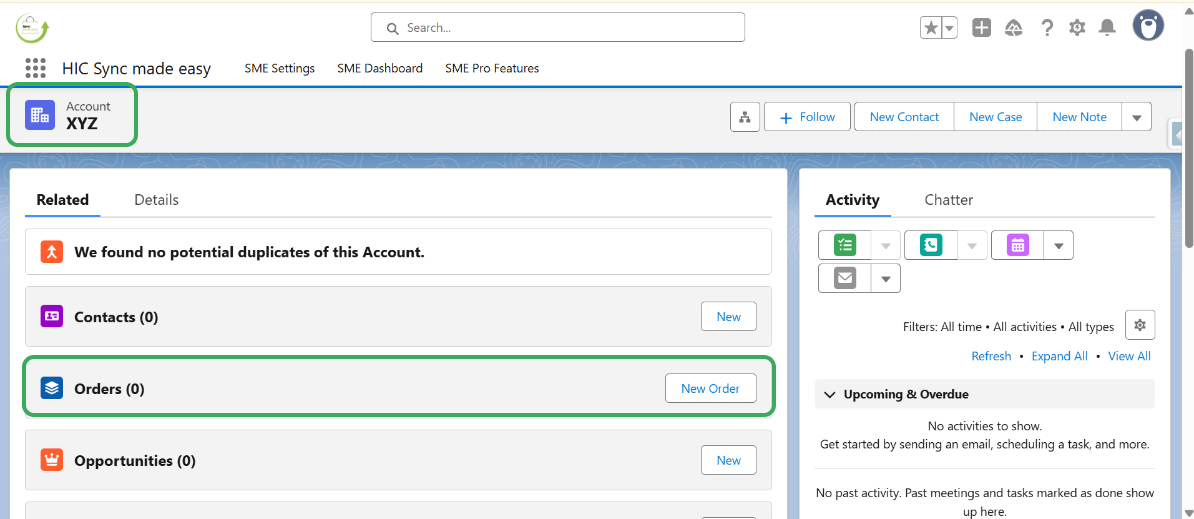Viewport: 1194px width, 519px height.
Task: Open timeline filter settings gear
Action: pos(1140,325)
